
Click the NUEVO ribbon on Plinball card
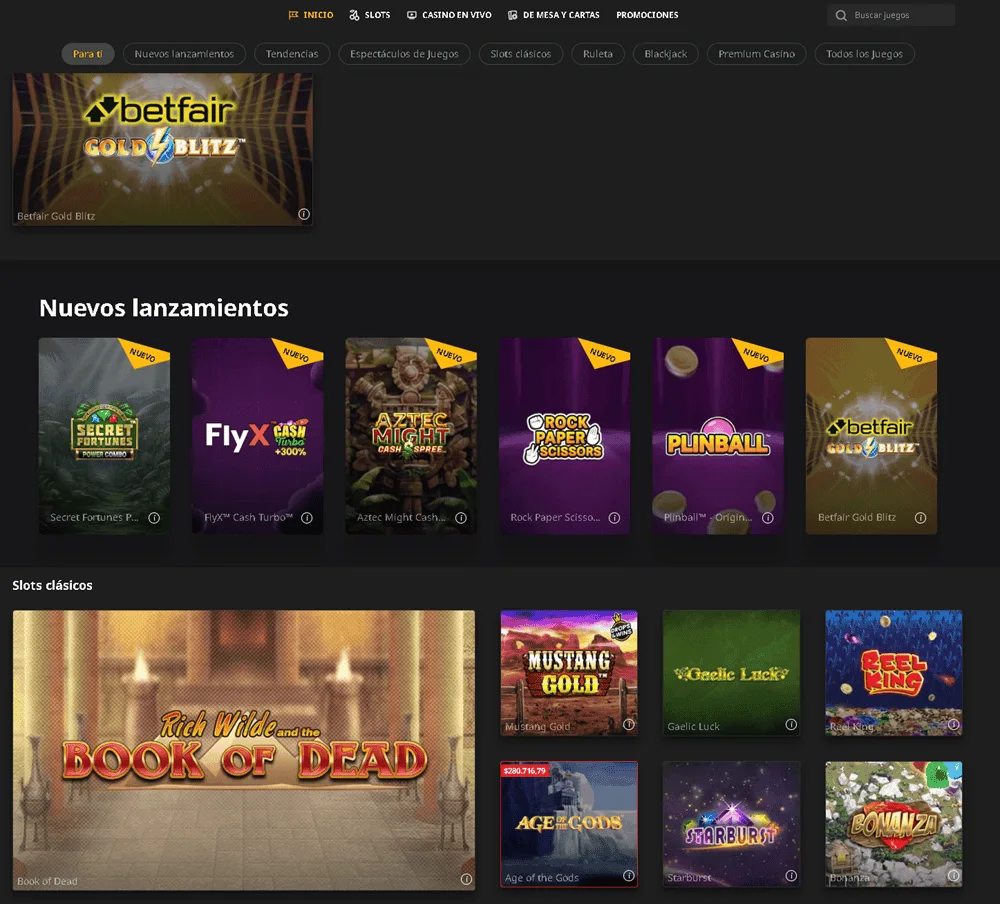pyautogui.click(x=758, y=353)
